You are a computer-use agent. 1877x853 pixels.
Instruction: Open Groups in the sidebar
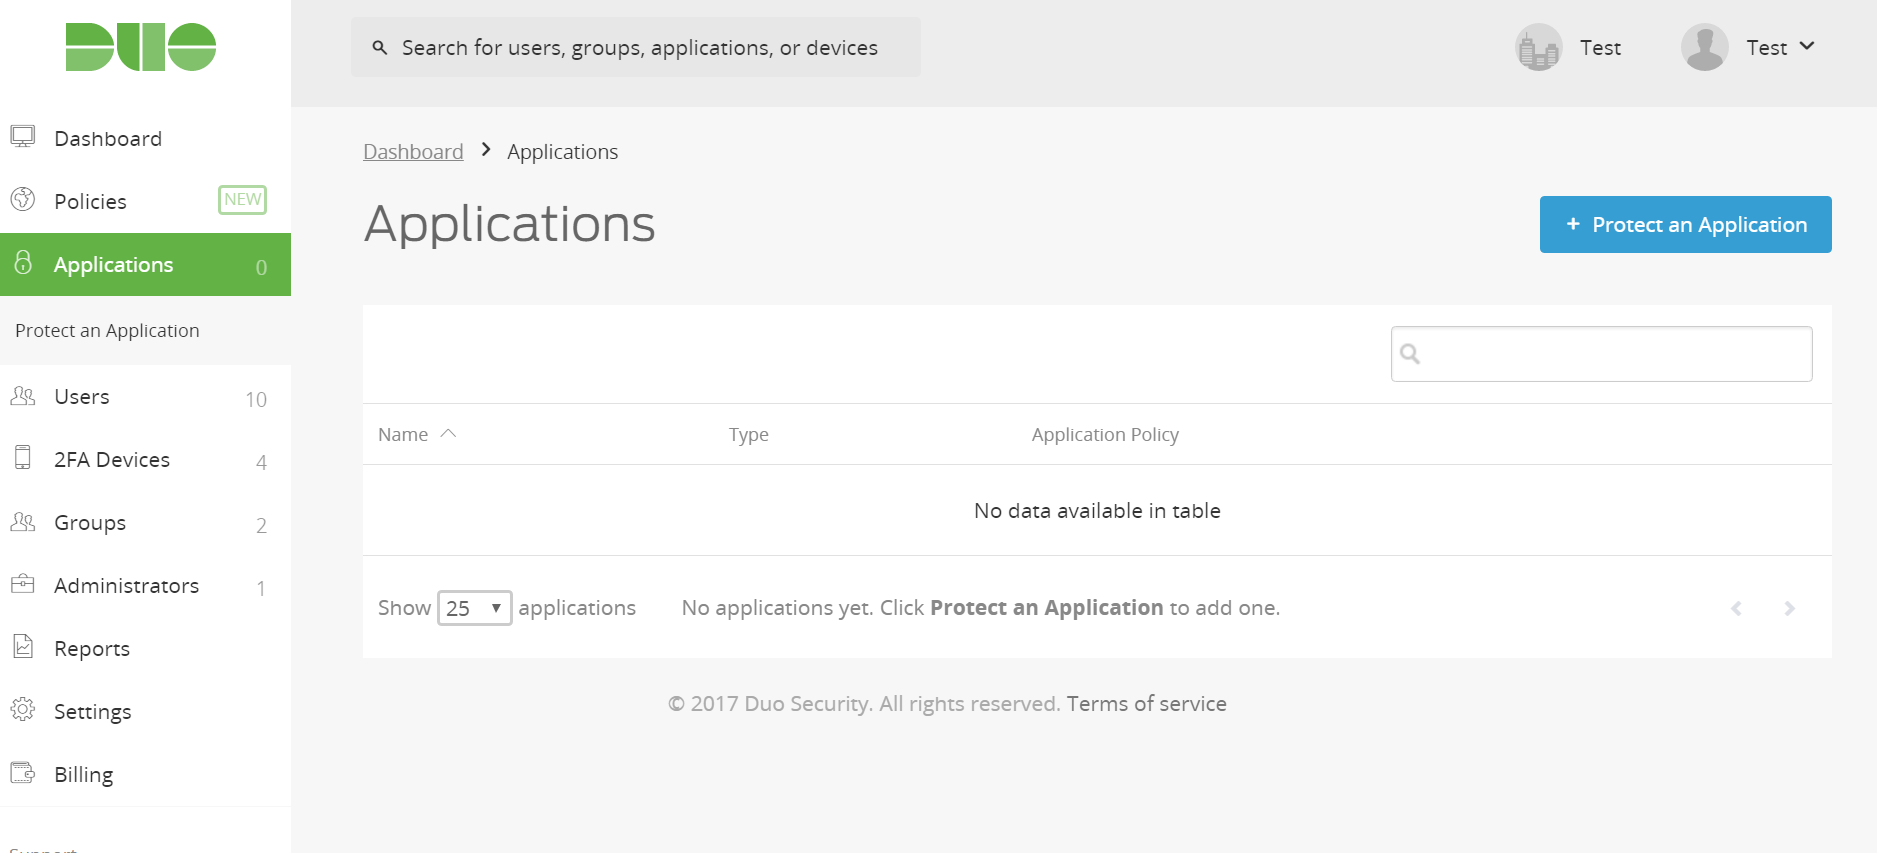click(x=90, y=523)
